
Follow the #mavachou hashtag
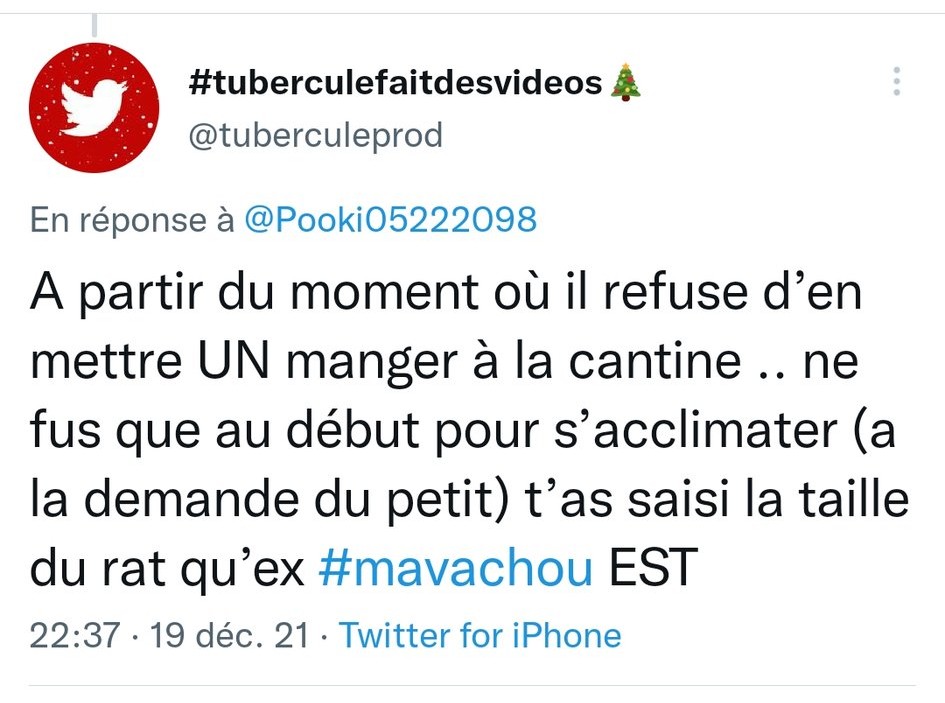coord(456,568)
